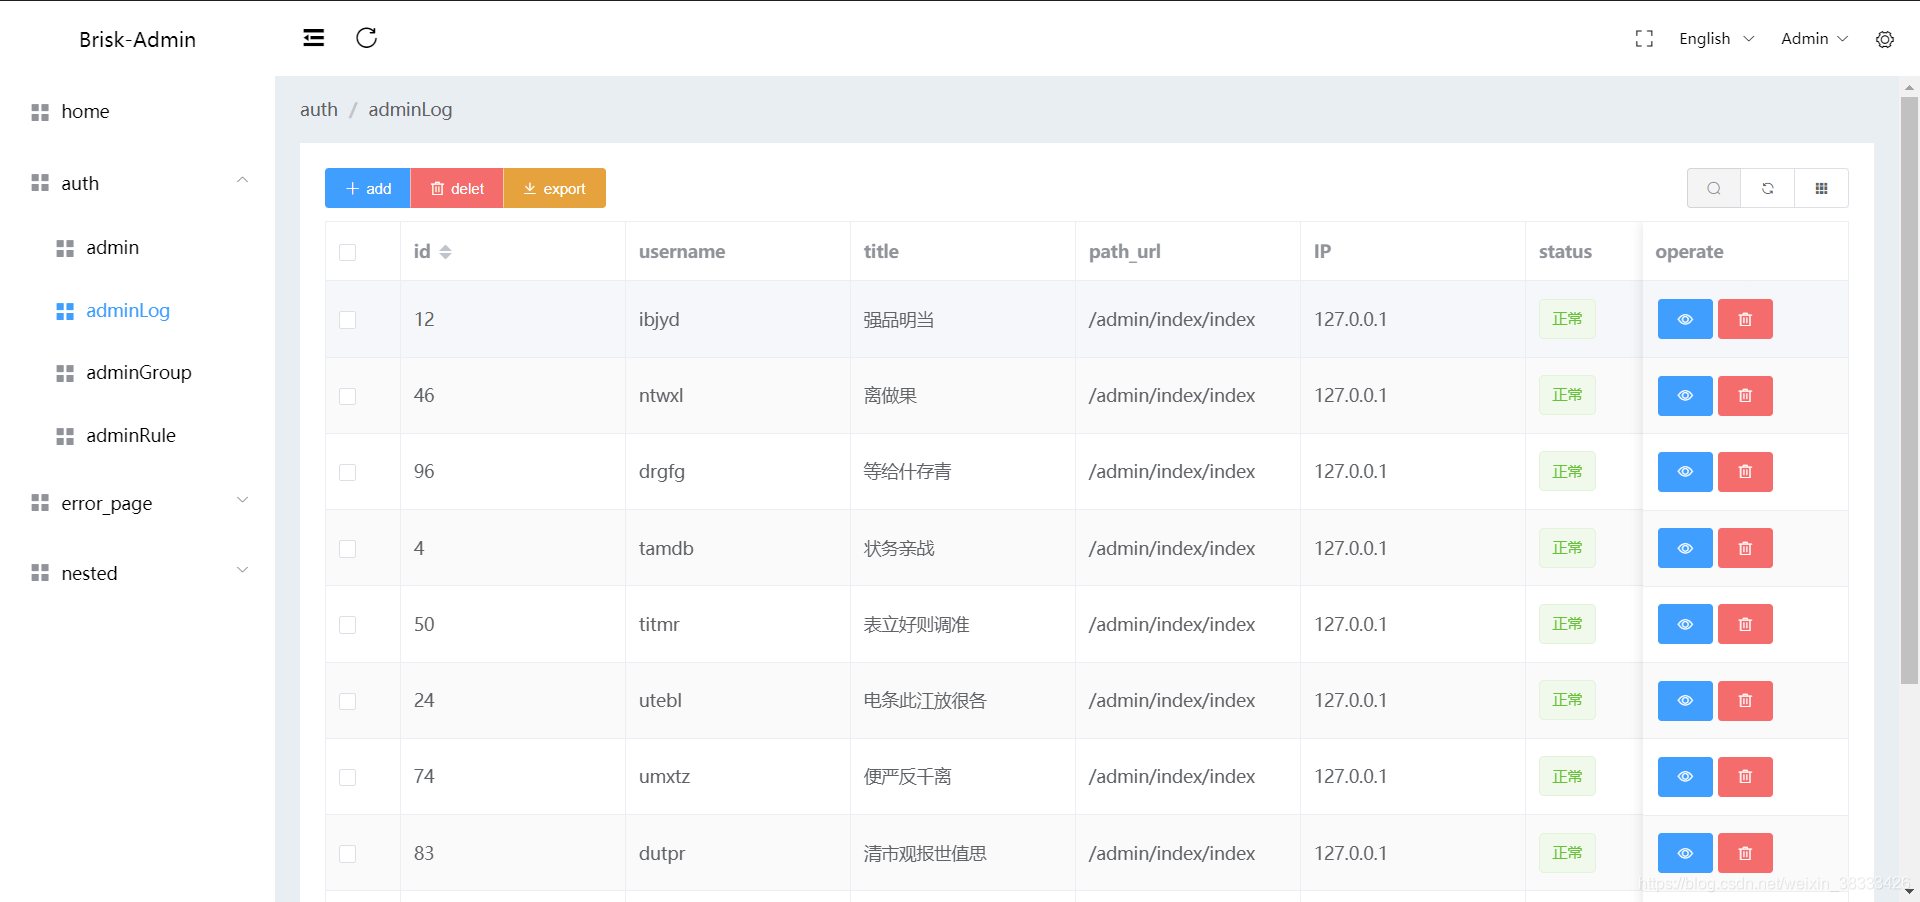Open the Admin user dropdown
The height and width of the screenshot is (902, 1920).
(1814, 38)
